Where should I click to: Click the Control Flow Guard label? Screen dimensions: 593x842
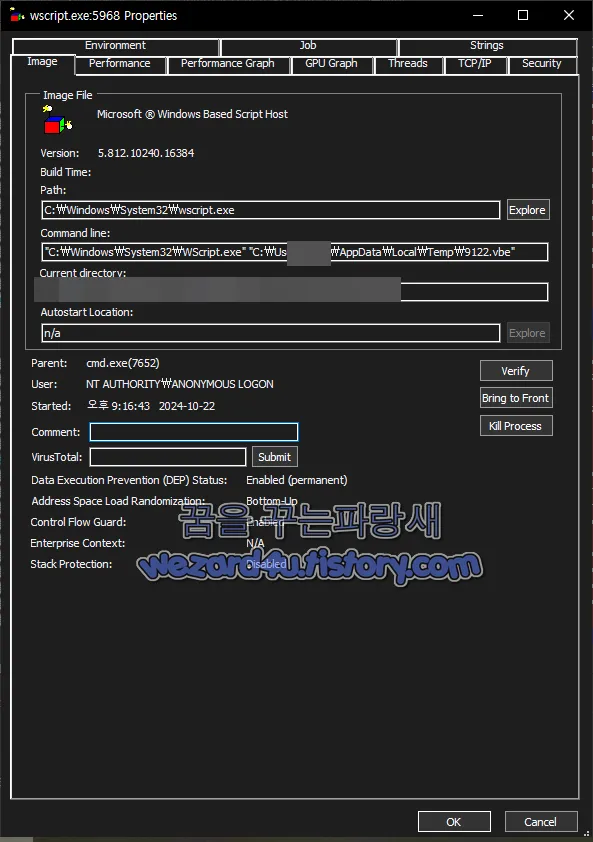[x=78, y=522]
